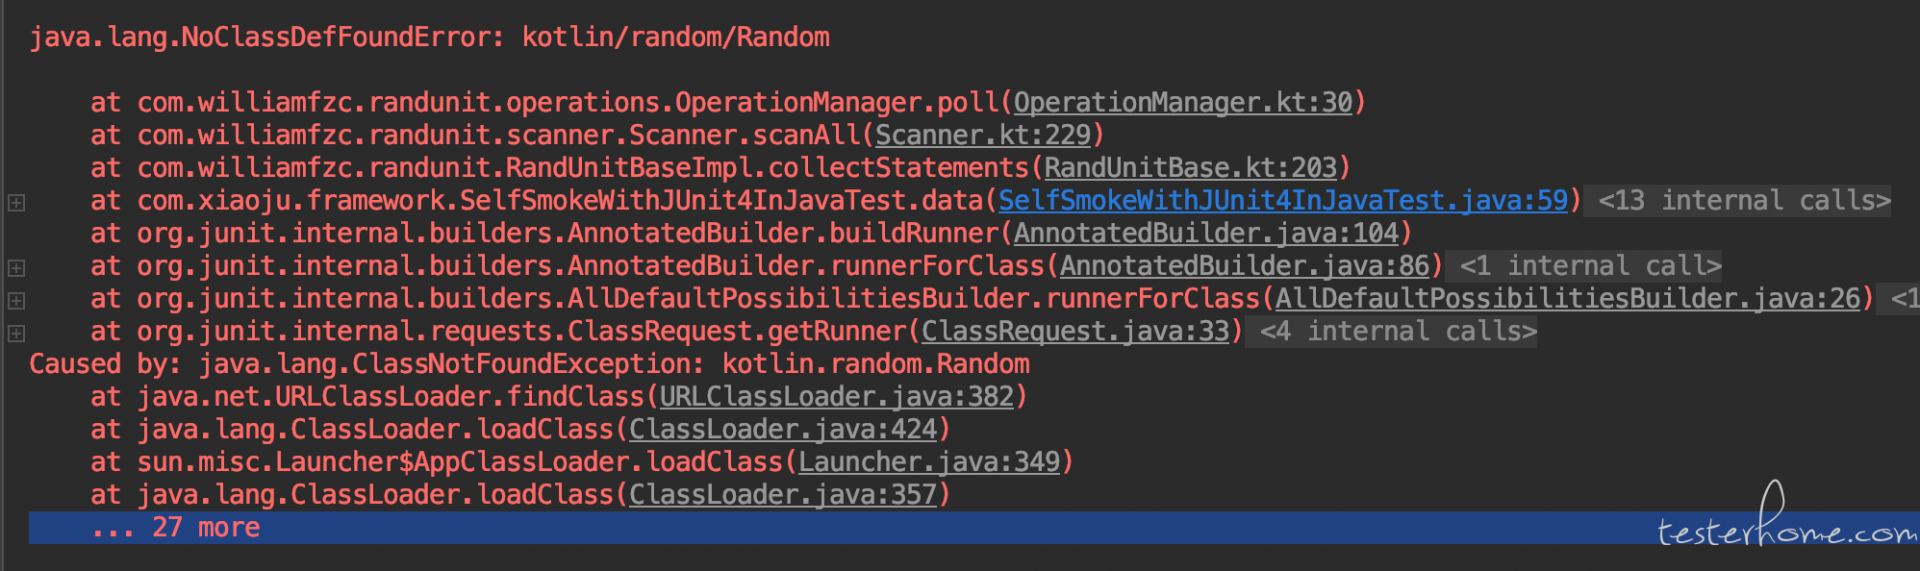
Task: Open SelfSmokeWithJUnit4InJavaTest.java:59 link
Action: click(1283, 201)
